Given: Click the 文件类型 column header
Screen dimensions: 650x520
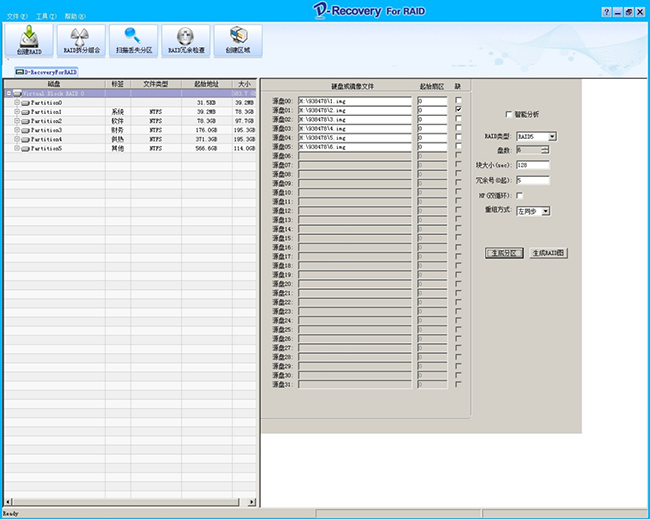Looking at the screenshot, I should (x=156, y=84).
